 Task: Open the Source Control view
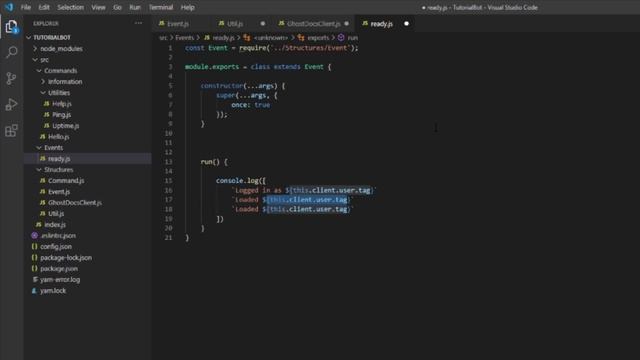tap(11, 78)
